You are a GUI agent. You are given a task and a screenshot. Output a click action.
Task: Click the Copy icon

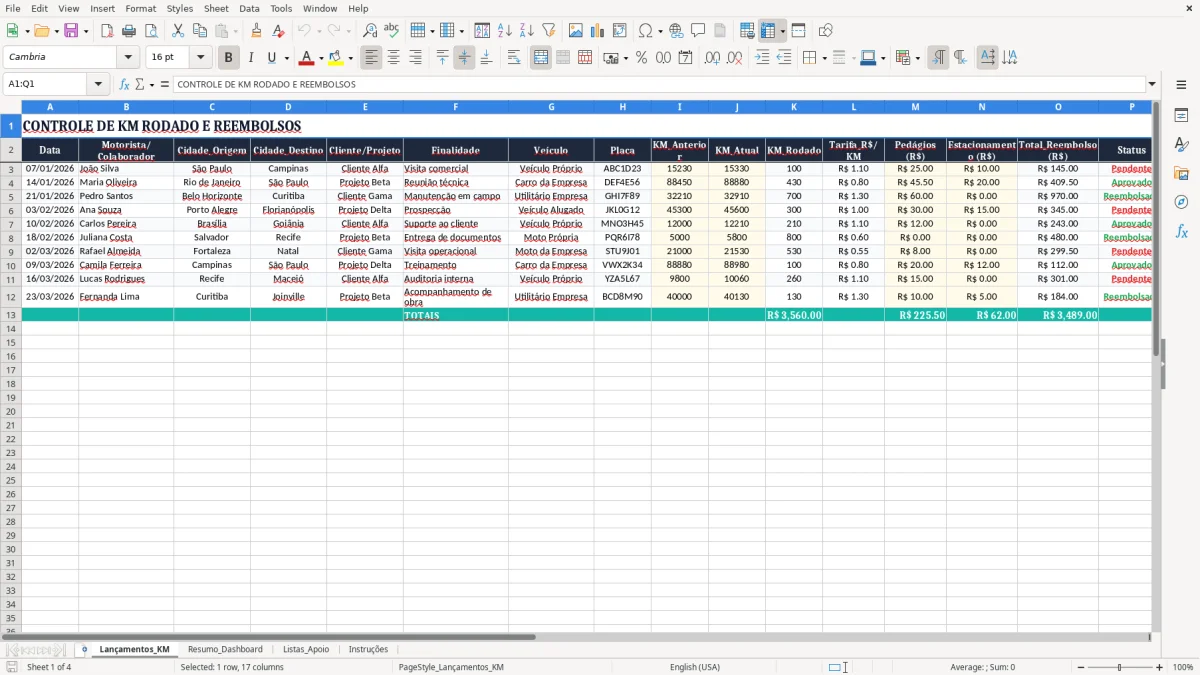199,31
